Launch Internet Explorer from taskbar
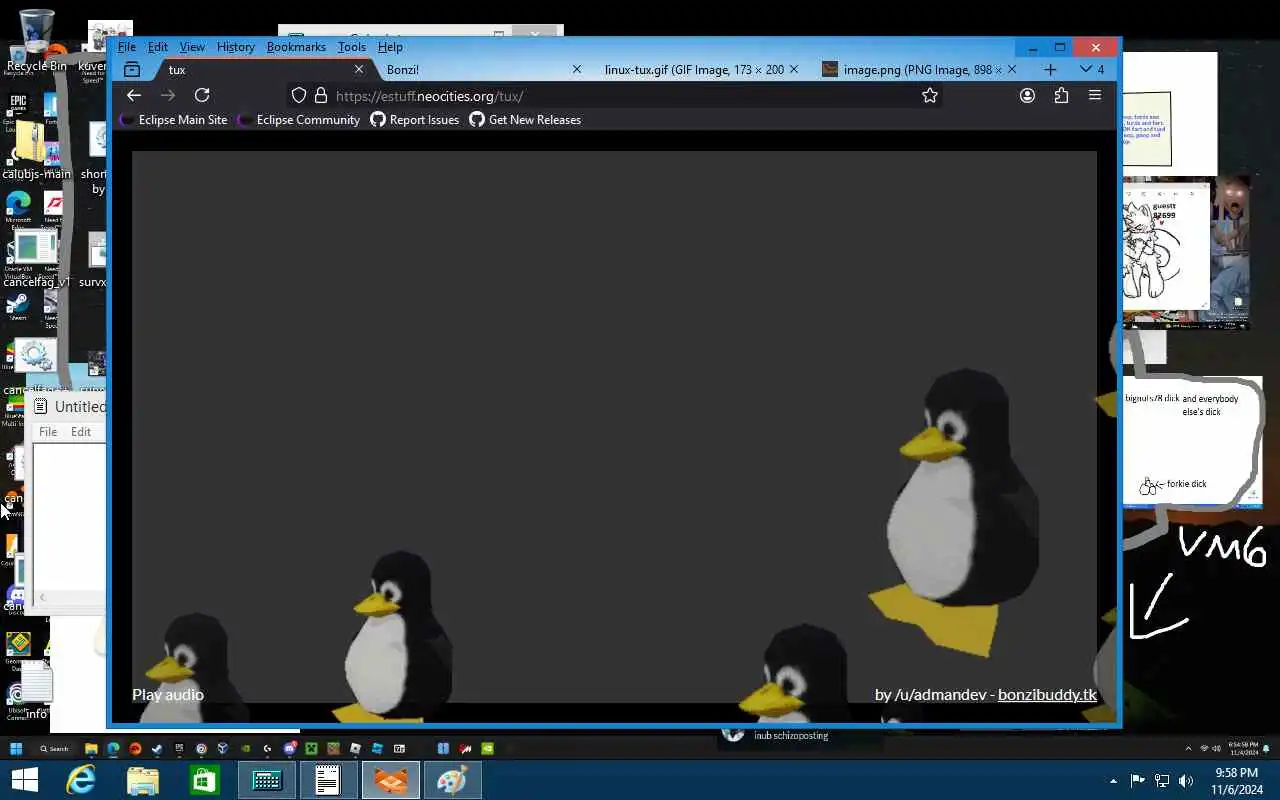 click(80, 780)
